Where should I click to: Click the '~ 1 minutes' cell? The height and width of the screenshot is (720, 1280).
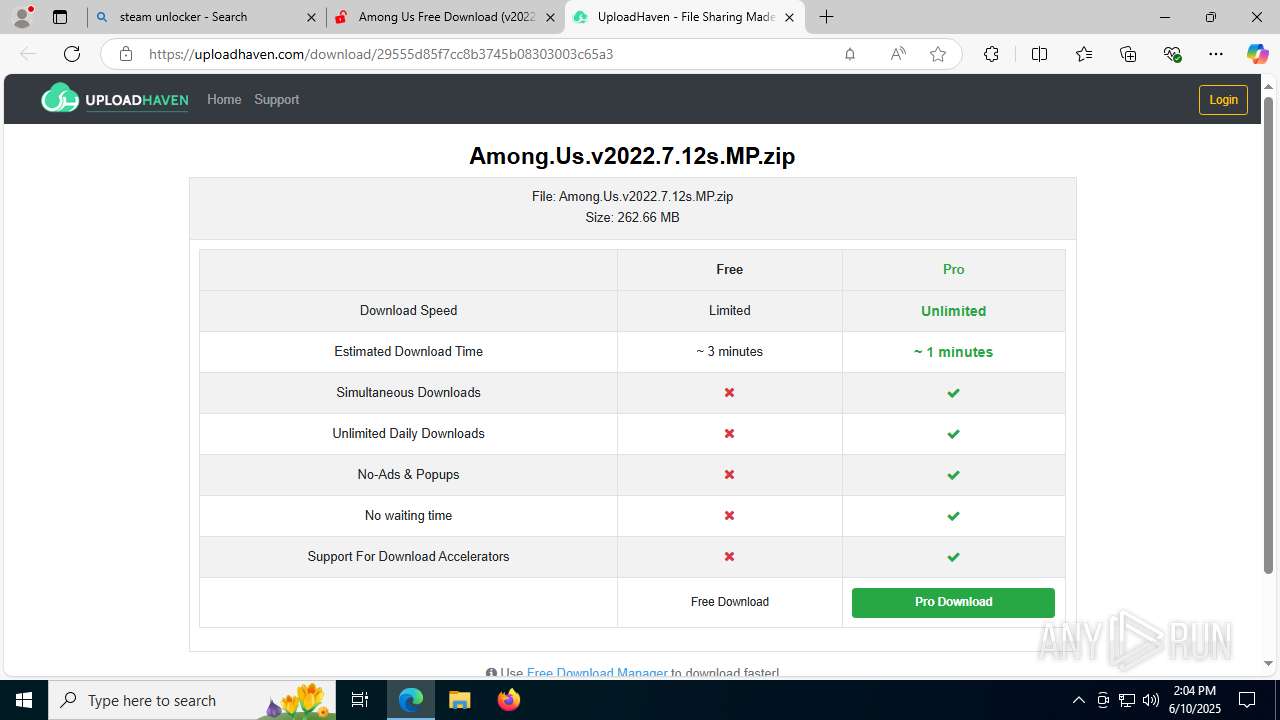point(953,352)
